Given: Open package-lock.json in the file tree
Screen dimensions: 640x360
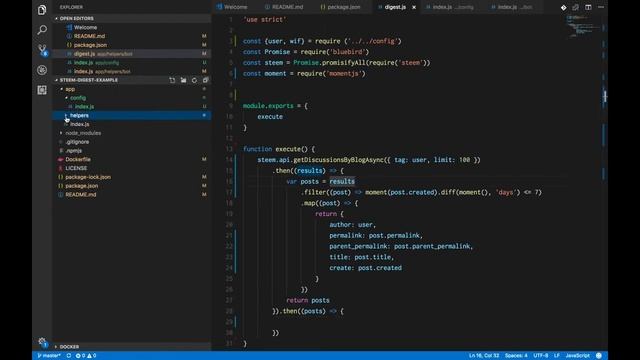Looking at the screenshot, I should coord(88,177).
